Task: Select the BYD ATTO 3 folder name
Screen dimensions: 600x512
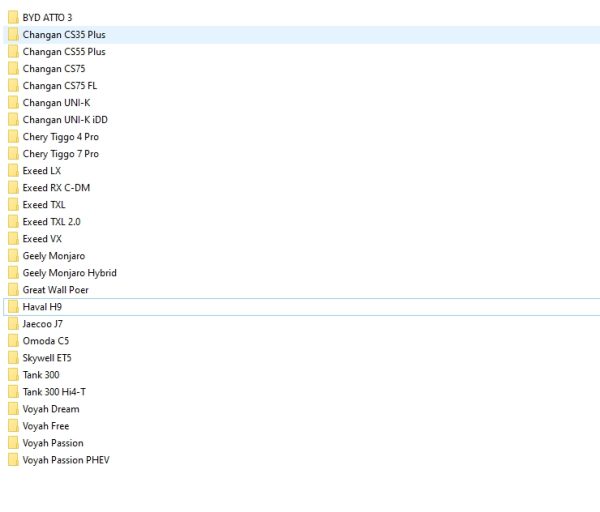Action: coord(47,18)
